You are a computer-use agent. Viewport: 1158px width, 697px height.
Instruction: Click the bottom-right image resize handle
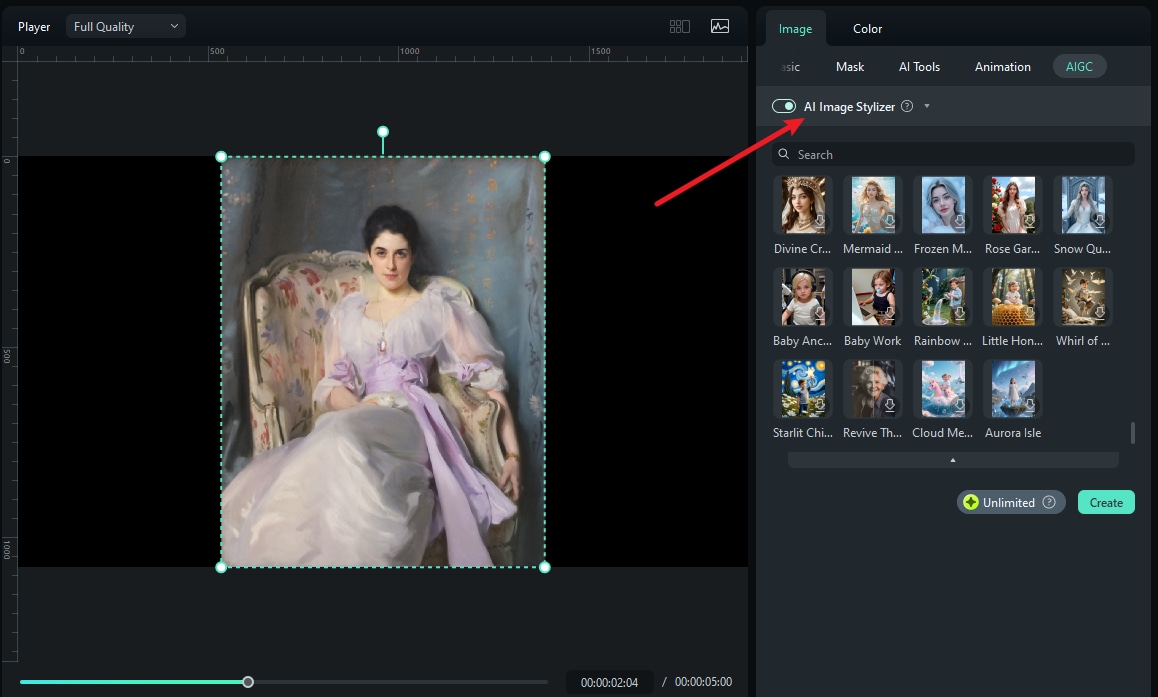(544, 567)
